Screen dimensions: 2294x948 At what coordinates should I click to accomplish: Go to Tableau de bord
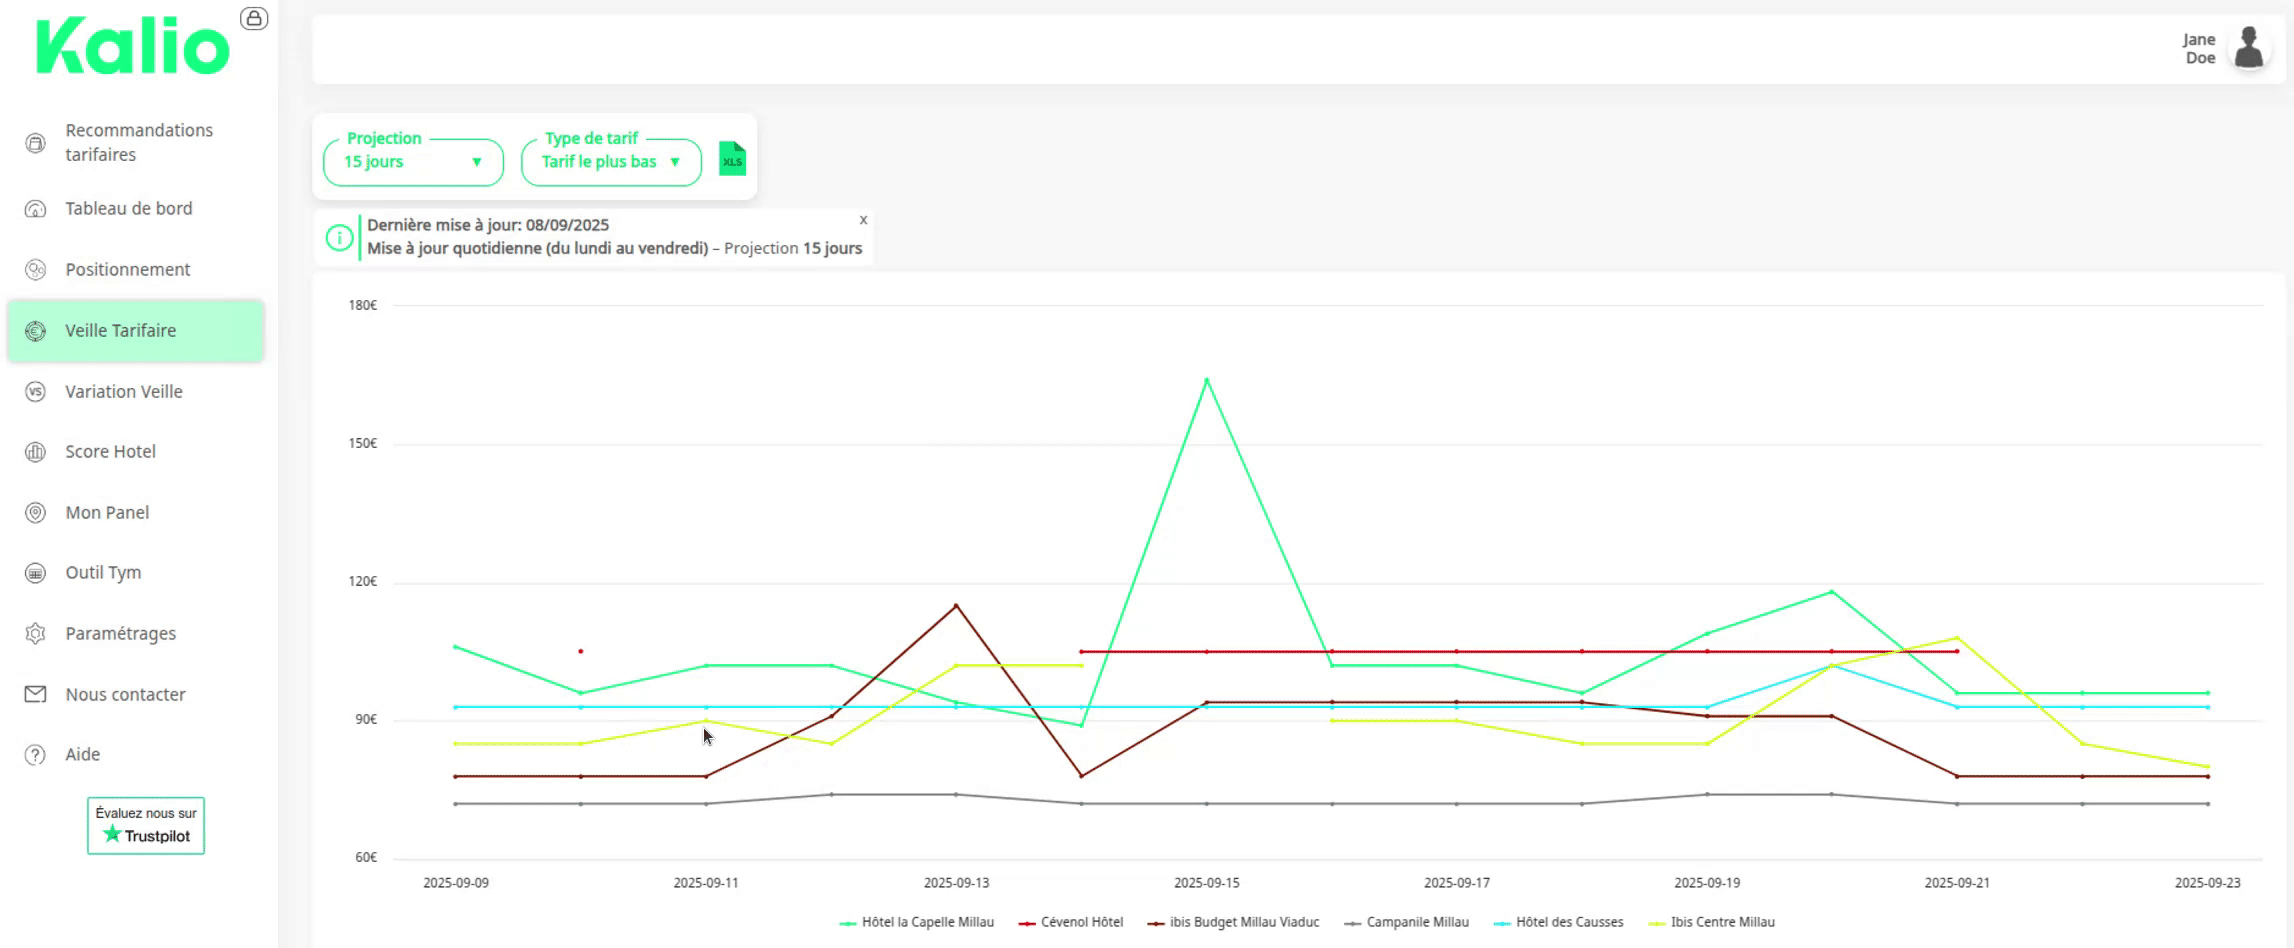[x=135, y=209]
